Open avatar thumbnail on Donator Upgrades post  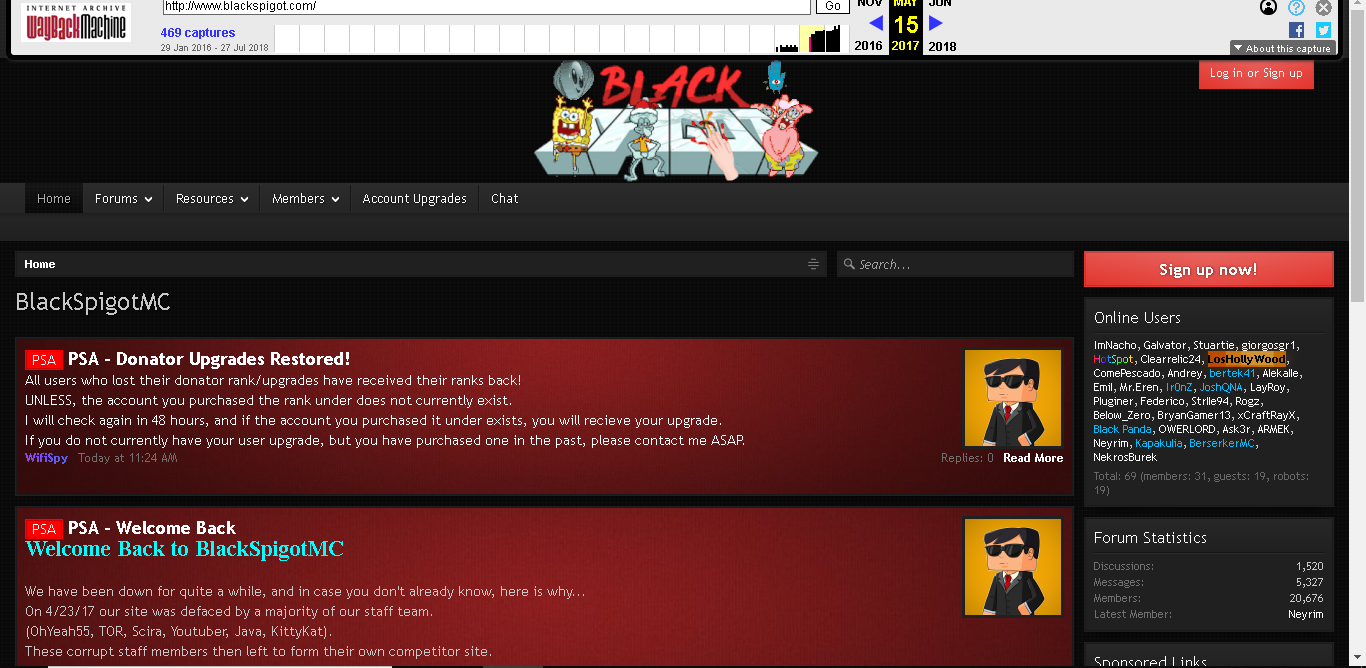pos(1013,398)
